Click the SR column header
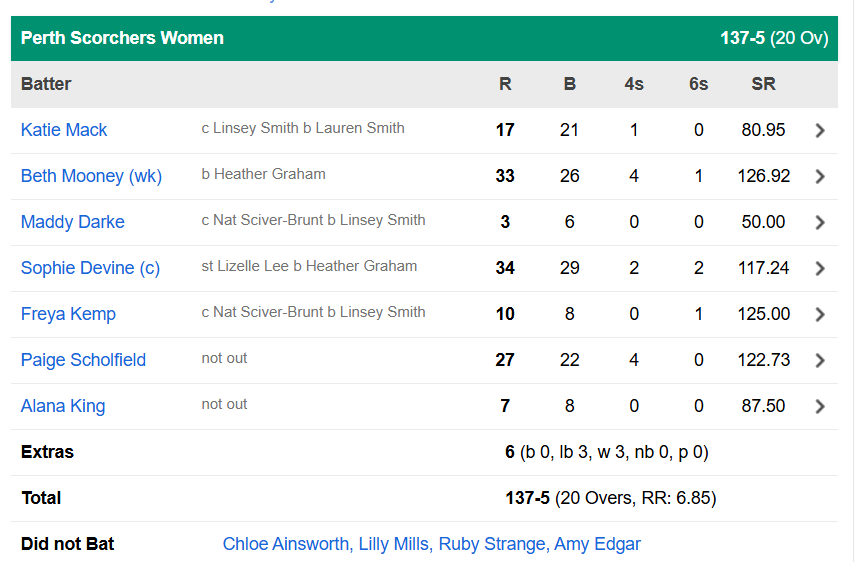Image resolution: width=863 pixels, height=562 pixels. 763,84
